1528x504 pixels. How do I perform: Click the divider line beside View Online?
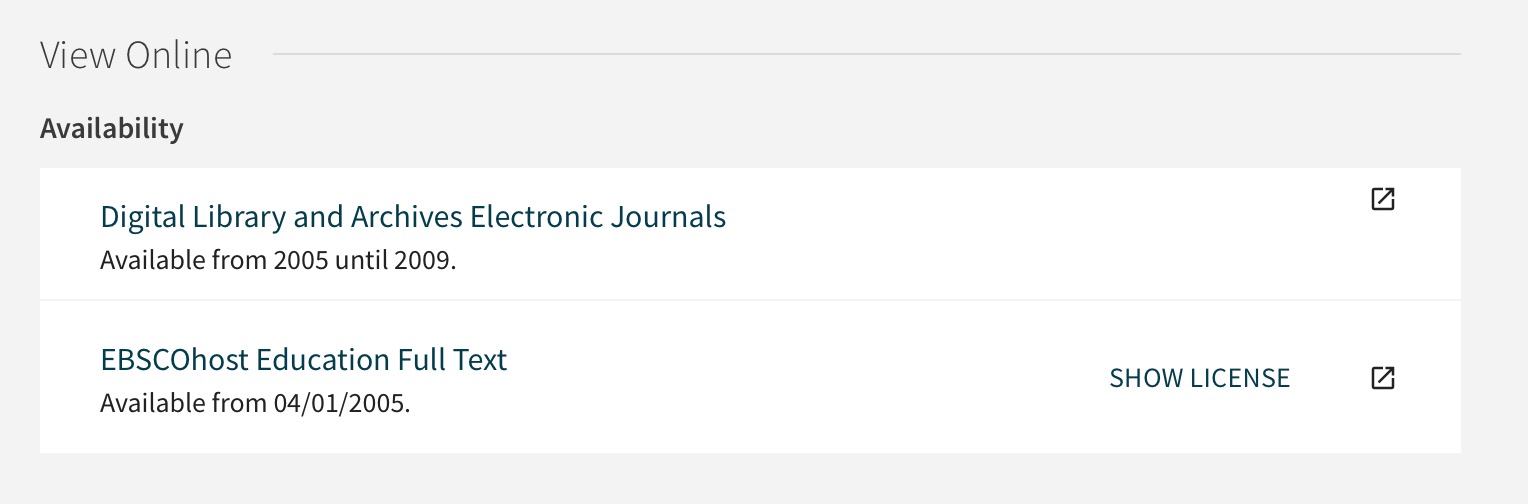(x=866, y=53)
